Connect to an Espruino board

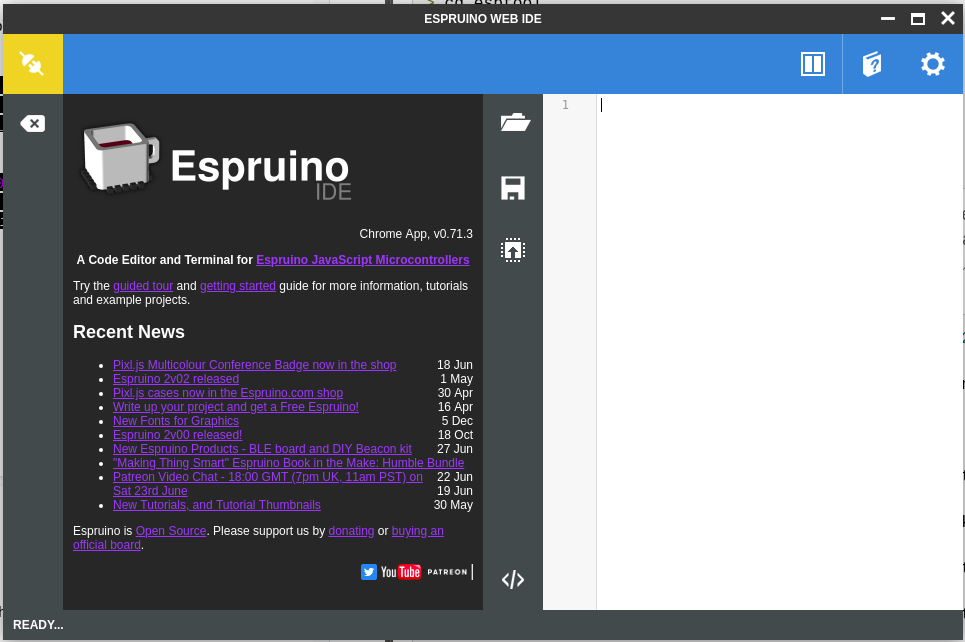(33, 63)
